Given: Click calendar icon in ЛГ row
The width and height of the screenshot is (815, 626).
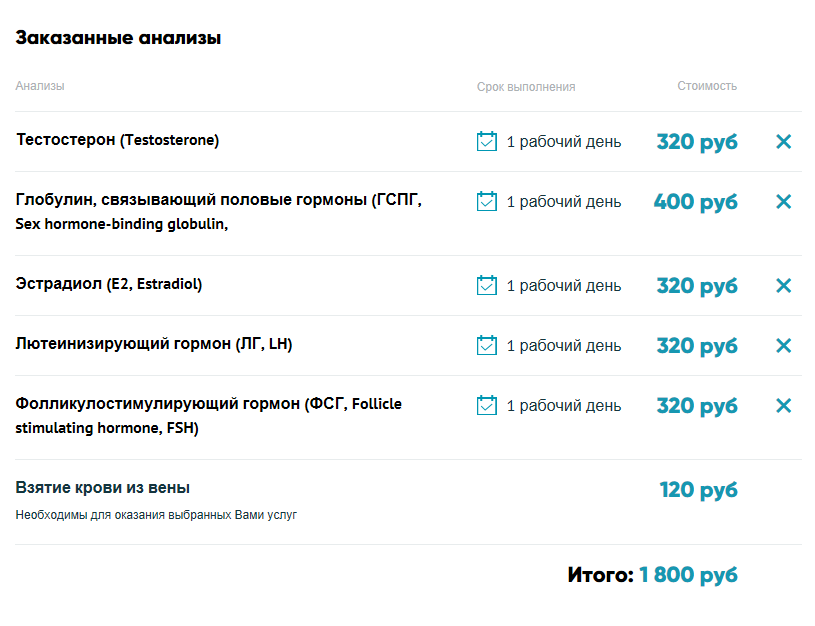Looking at the screenshot, I should coord(487,345).
